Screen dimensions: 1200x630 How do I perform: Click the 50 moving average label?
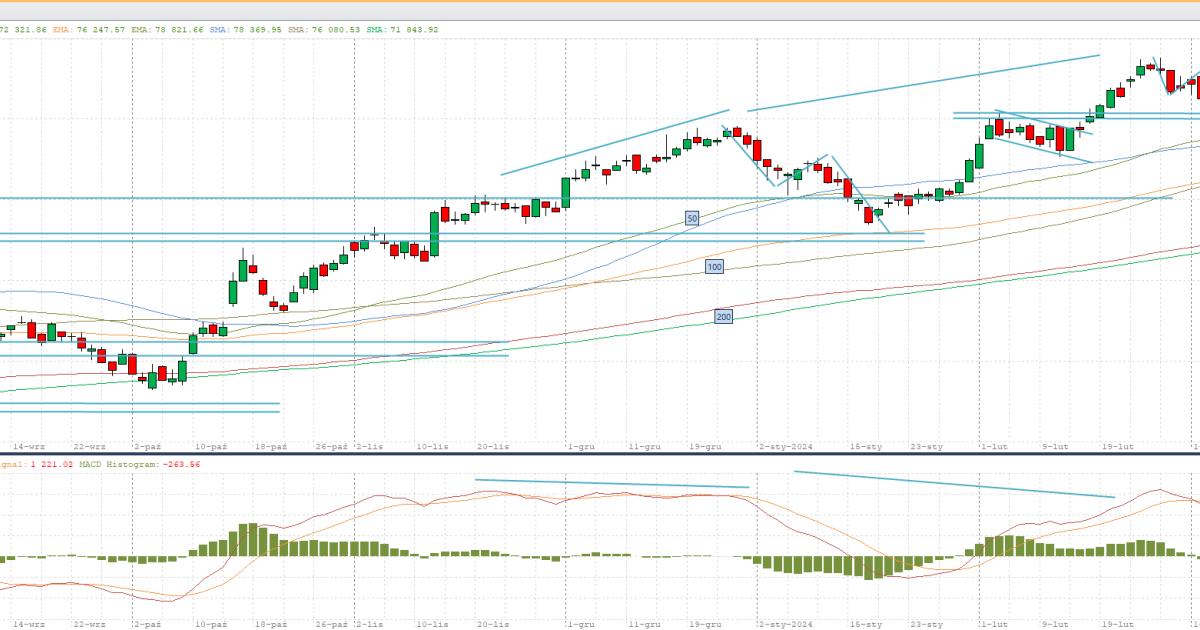click(692, 218)
